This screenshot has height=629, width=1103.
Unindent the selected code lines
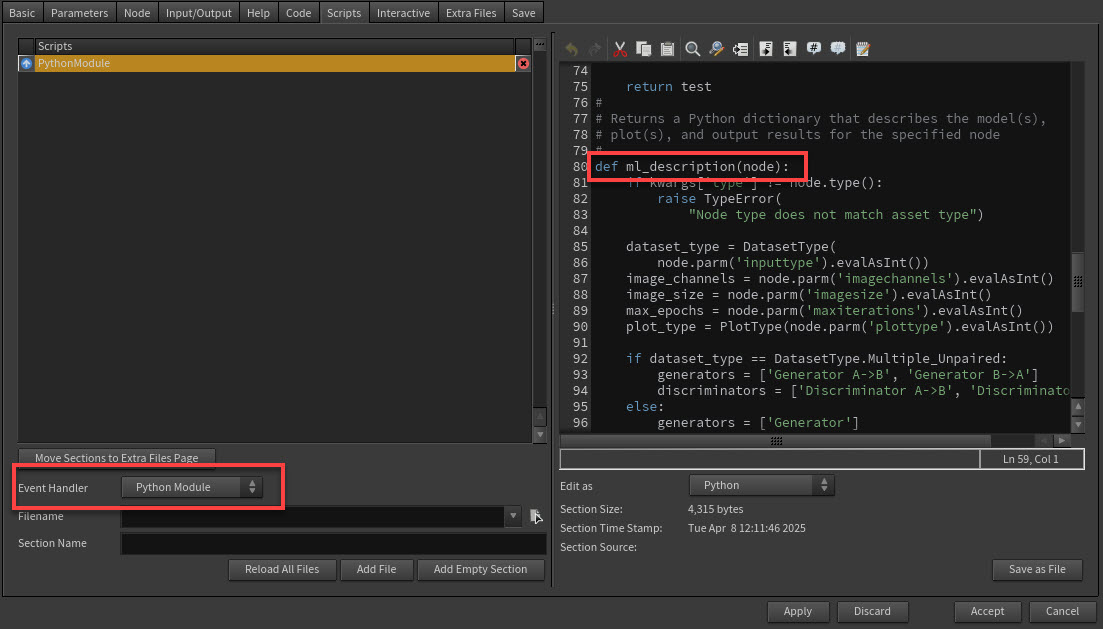pyautogui.click(x=790, y=49)
